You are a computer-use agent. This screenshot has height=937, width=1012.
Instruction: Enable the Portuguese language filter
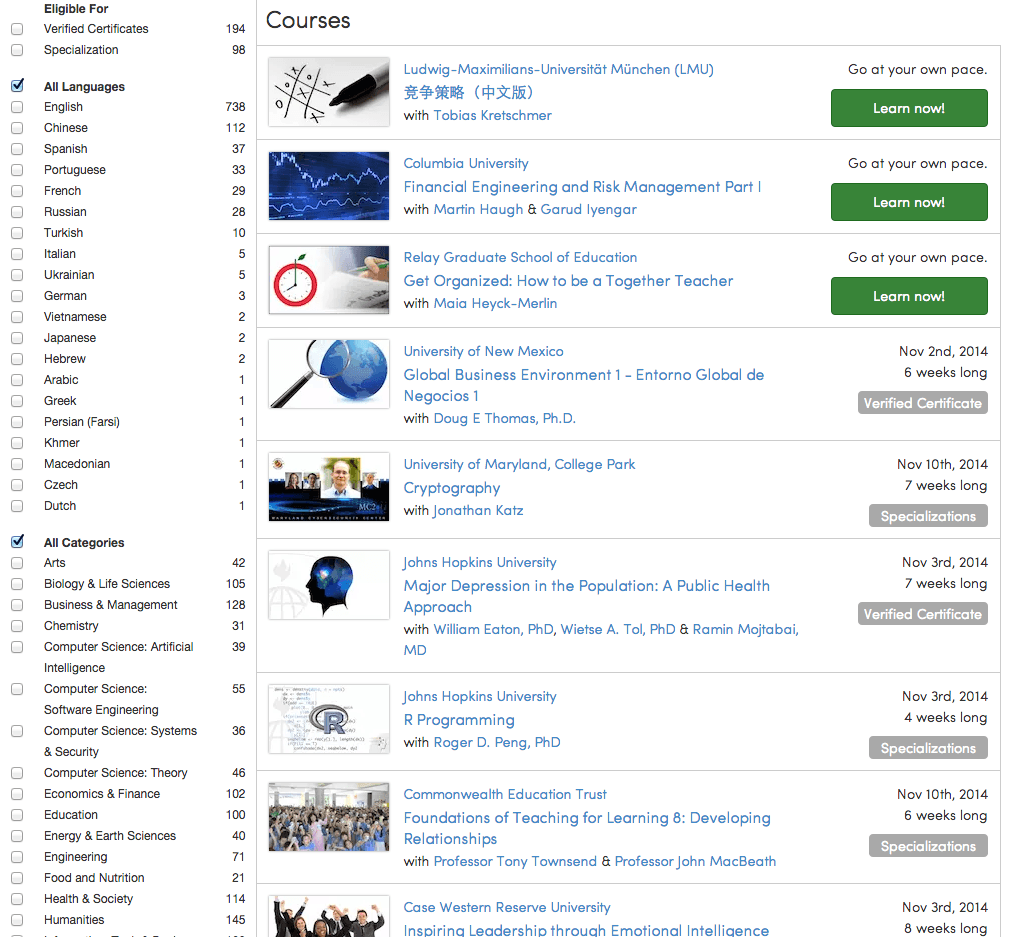pyautogui.click(x=17, y=170)
